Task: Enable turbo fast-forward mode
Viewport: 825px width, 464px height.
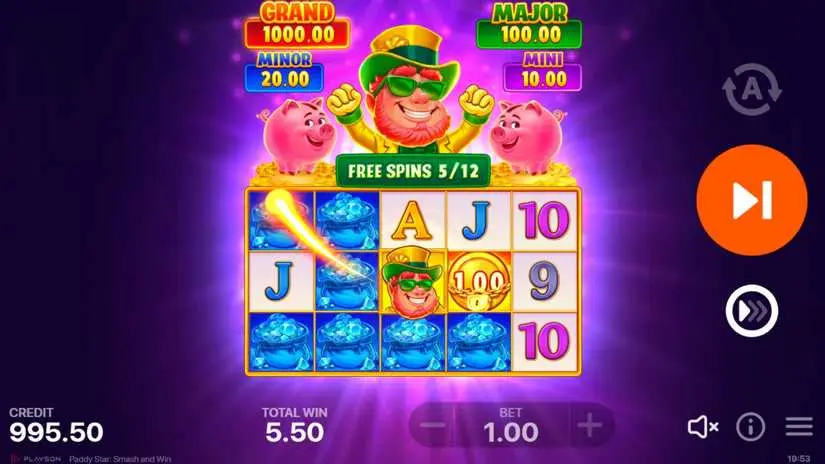Action: coord(752,311)
